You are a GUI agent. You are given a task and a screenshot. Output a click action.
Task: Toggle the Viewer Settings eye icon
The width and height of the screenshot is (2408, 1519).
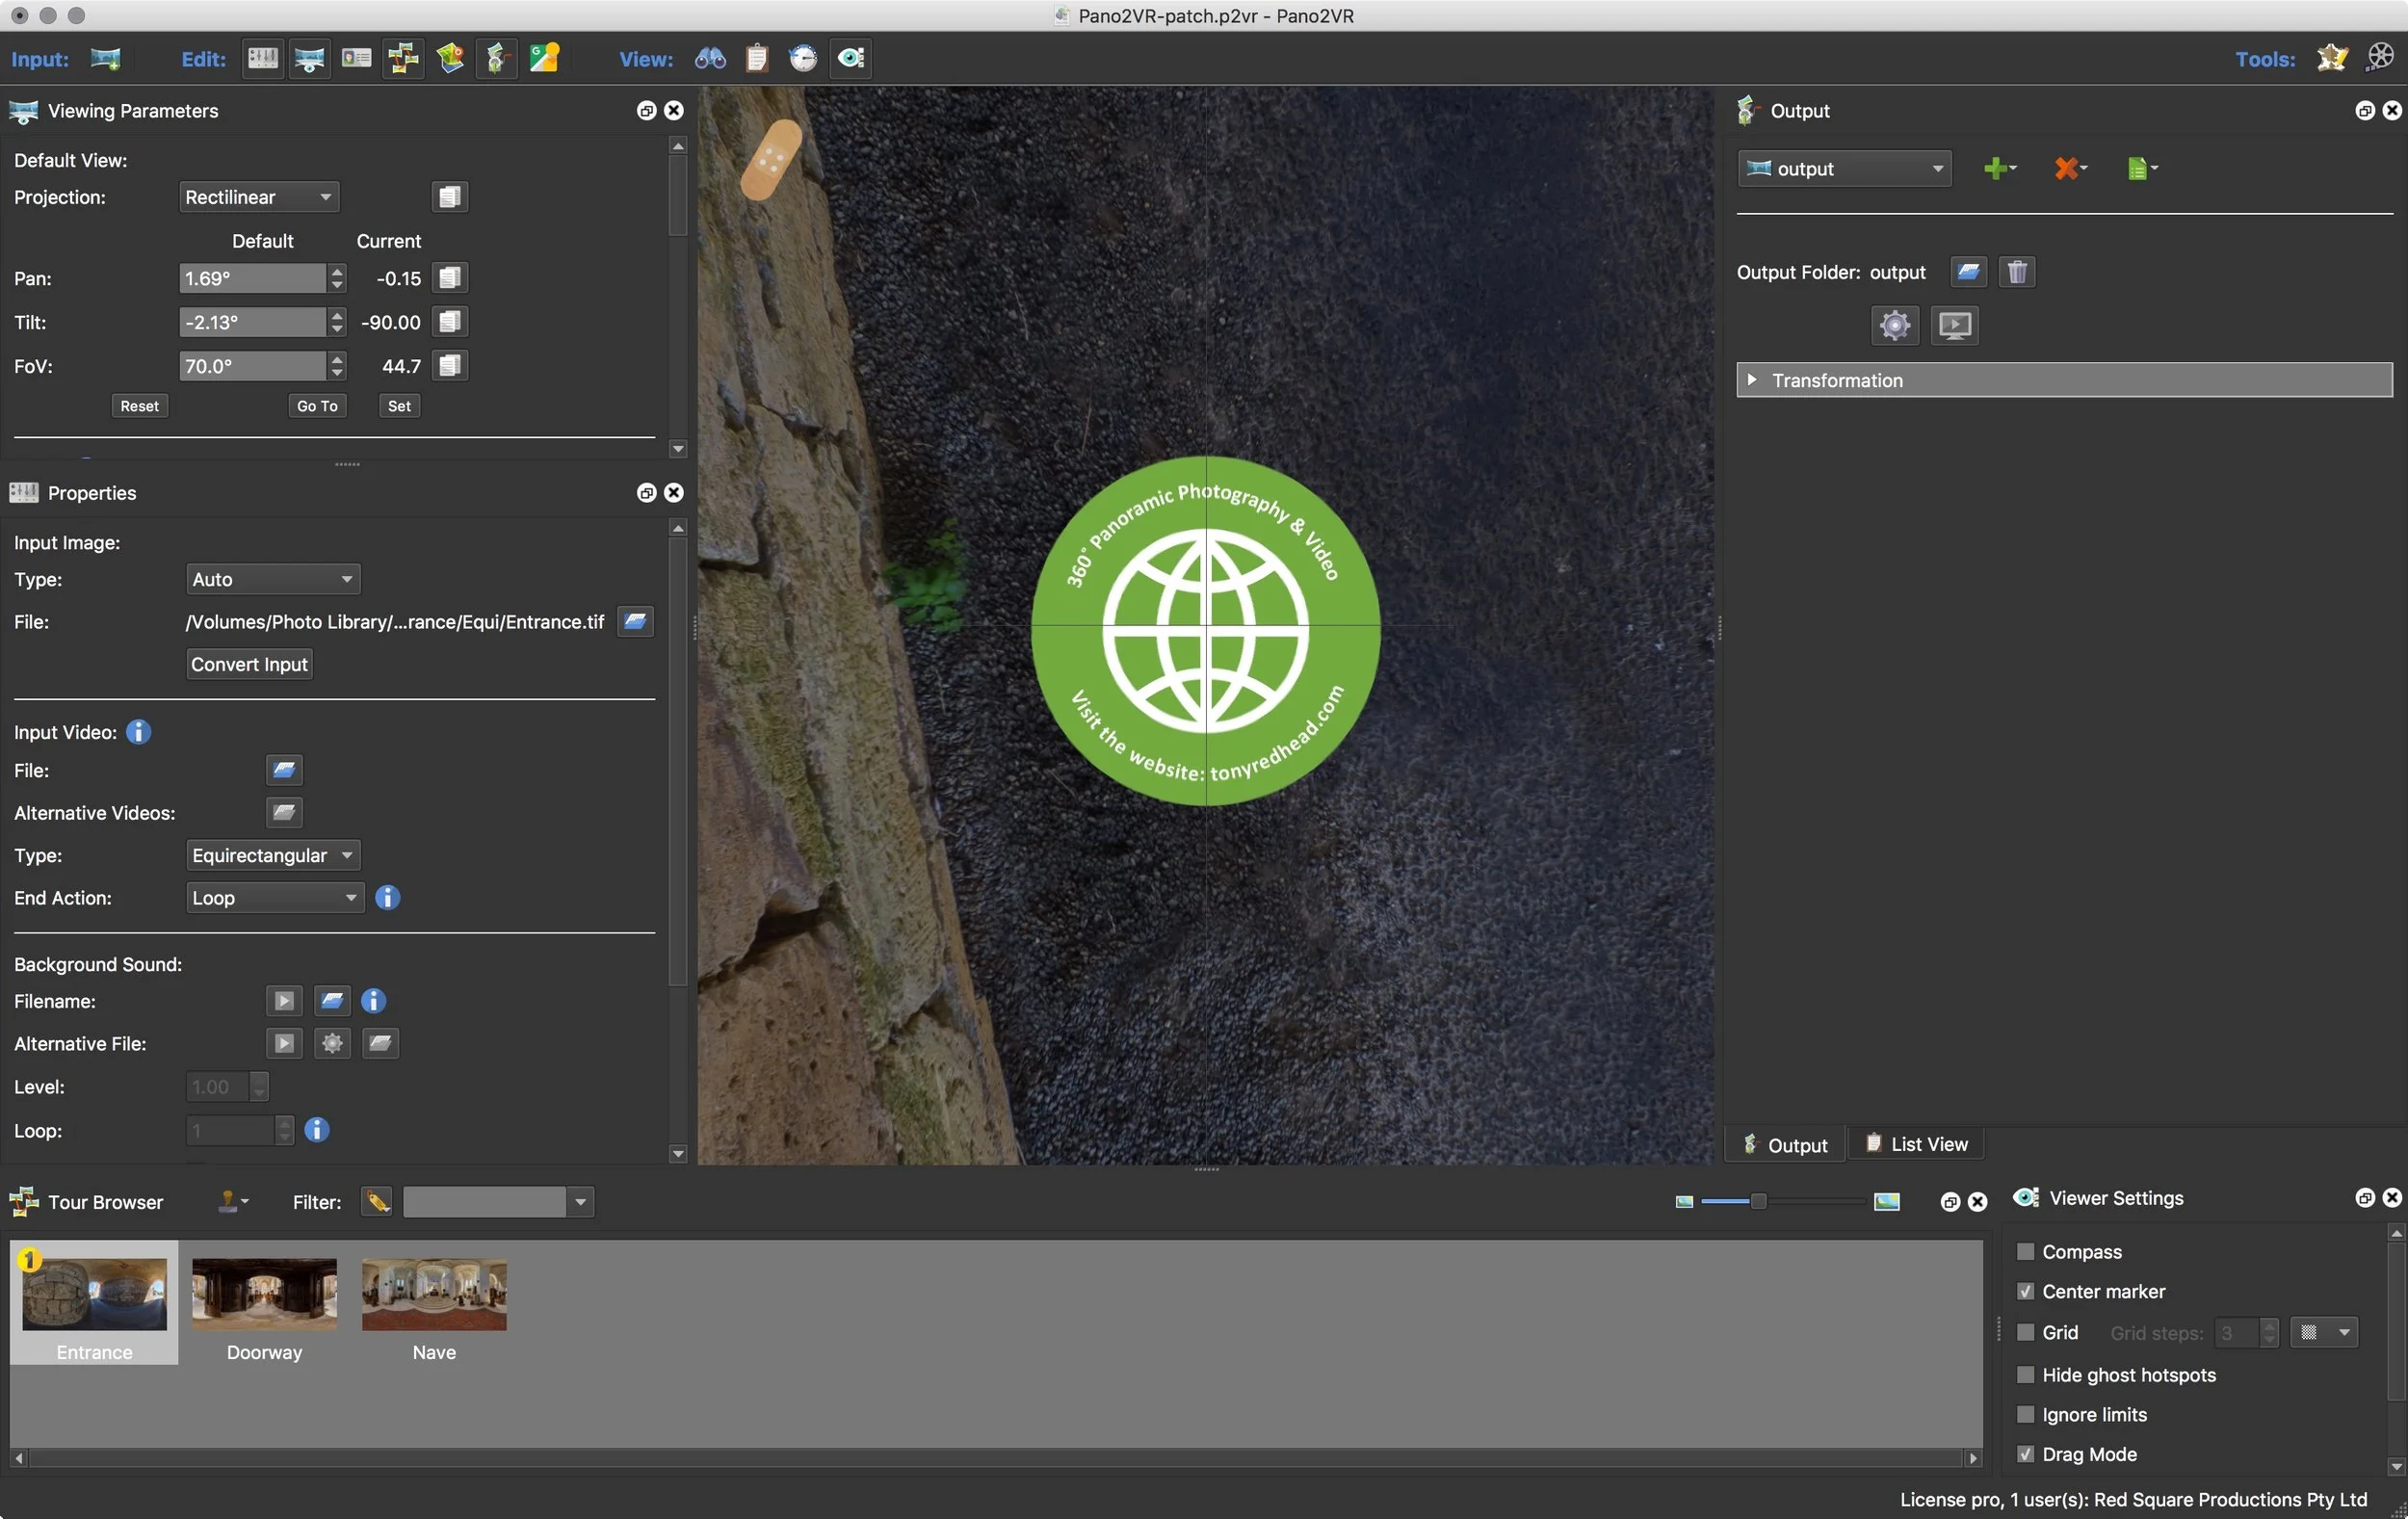click(x=851, y=58)
